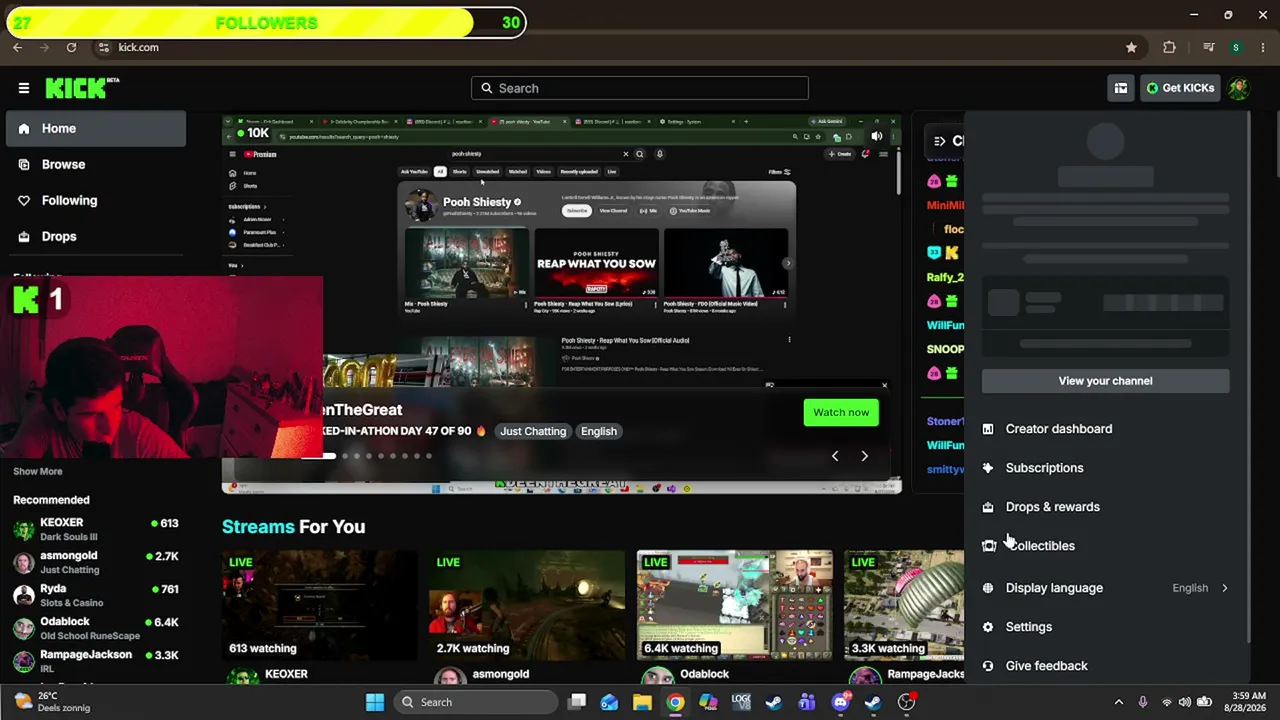This screenshot has height=720, width=1280.
Task: Open Browse in the sidebar
Action: [x=95, y=164]
